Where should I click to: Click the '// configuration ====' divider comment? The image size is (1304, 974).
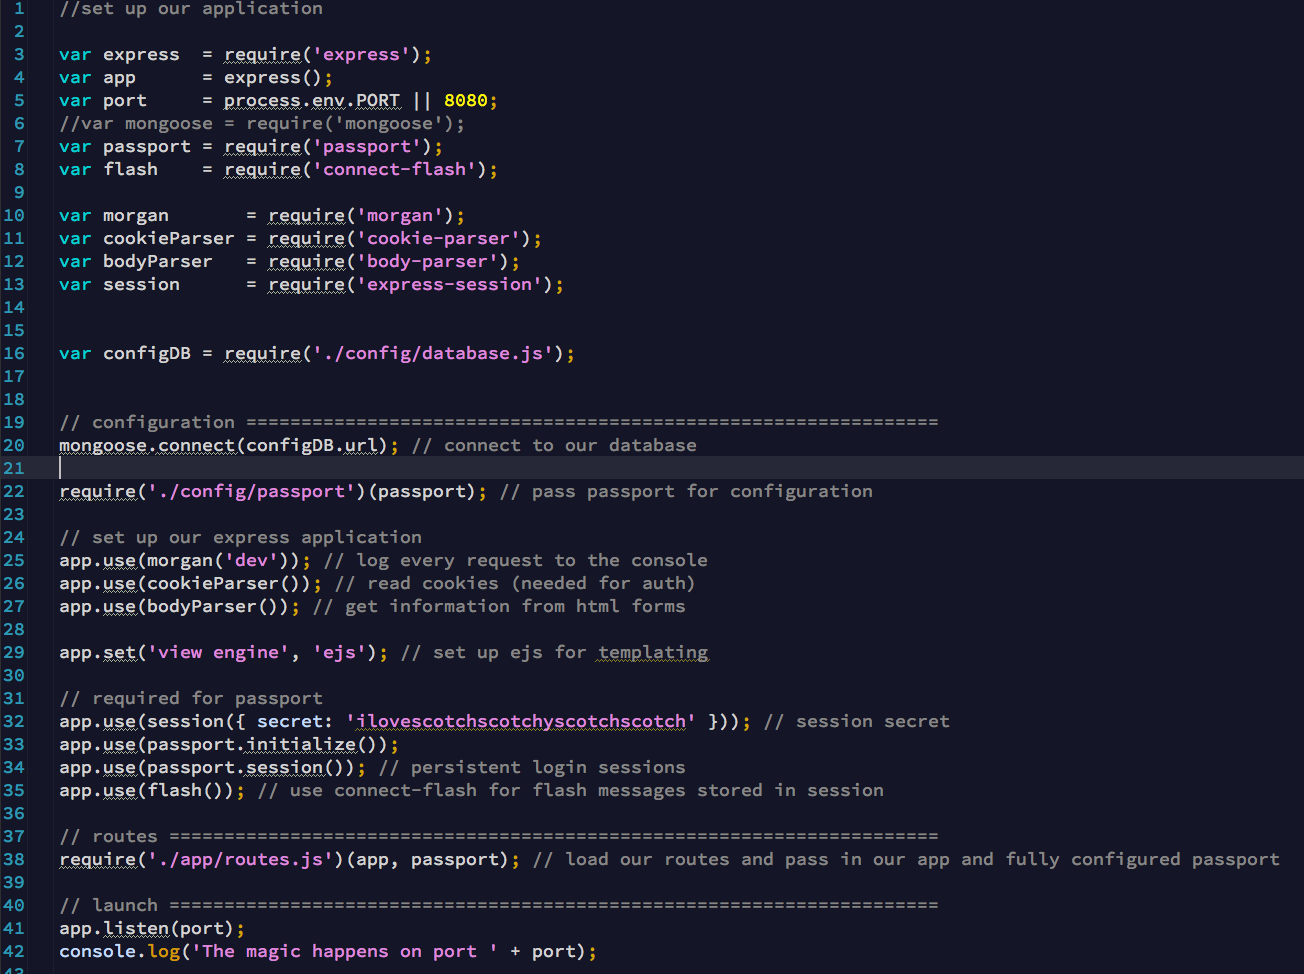pyautogui.click(x=499, y=422)
